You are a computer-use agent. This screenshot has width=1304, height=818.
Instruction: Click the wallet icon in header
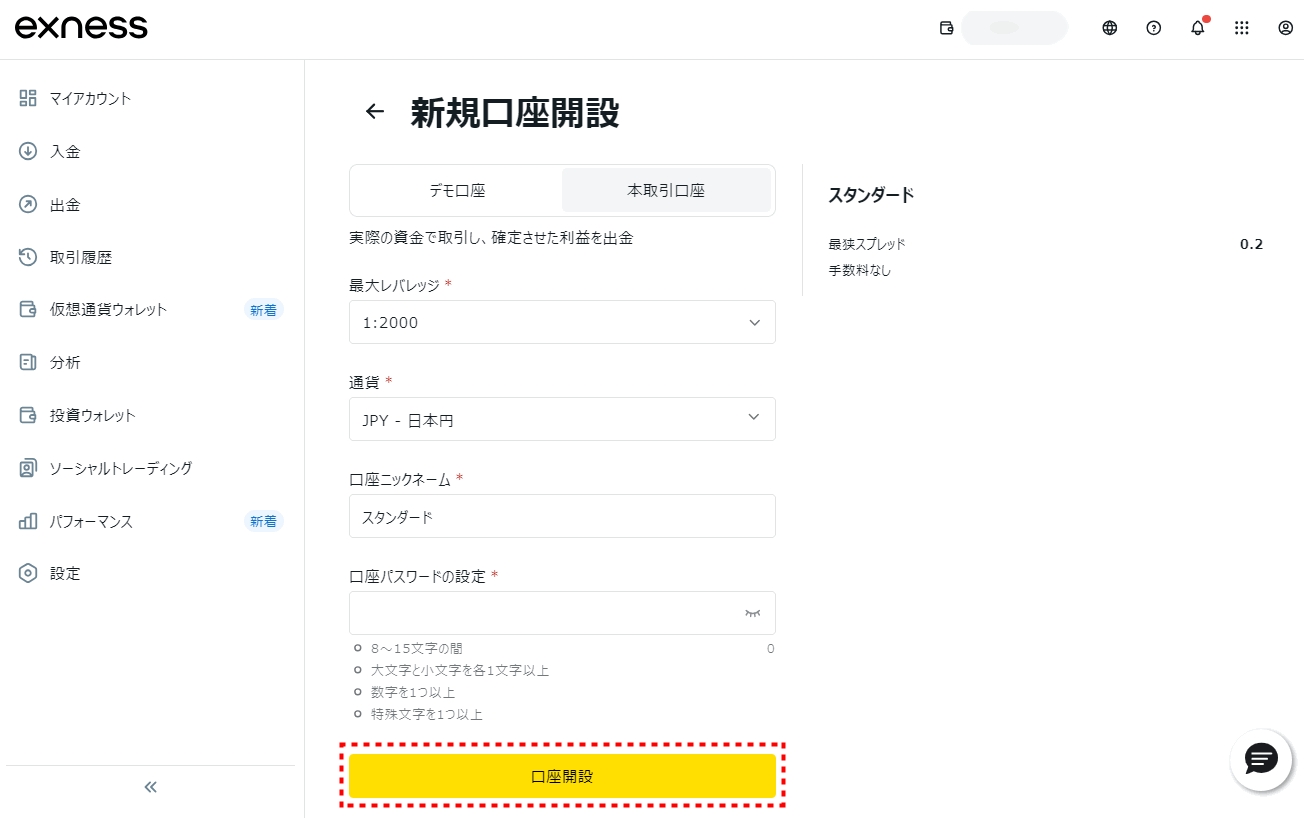946,28
